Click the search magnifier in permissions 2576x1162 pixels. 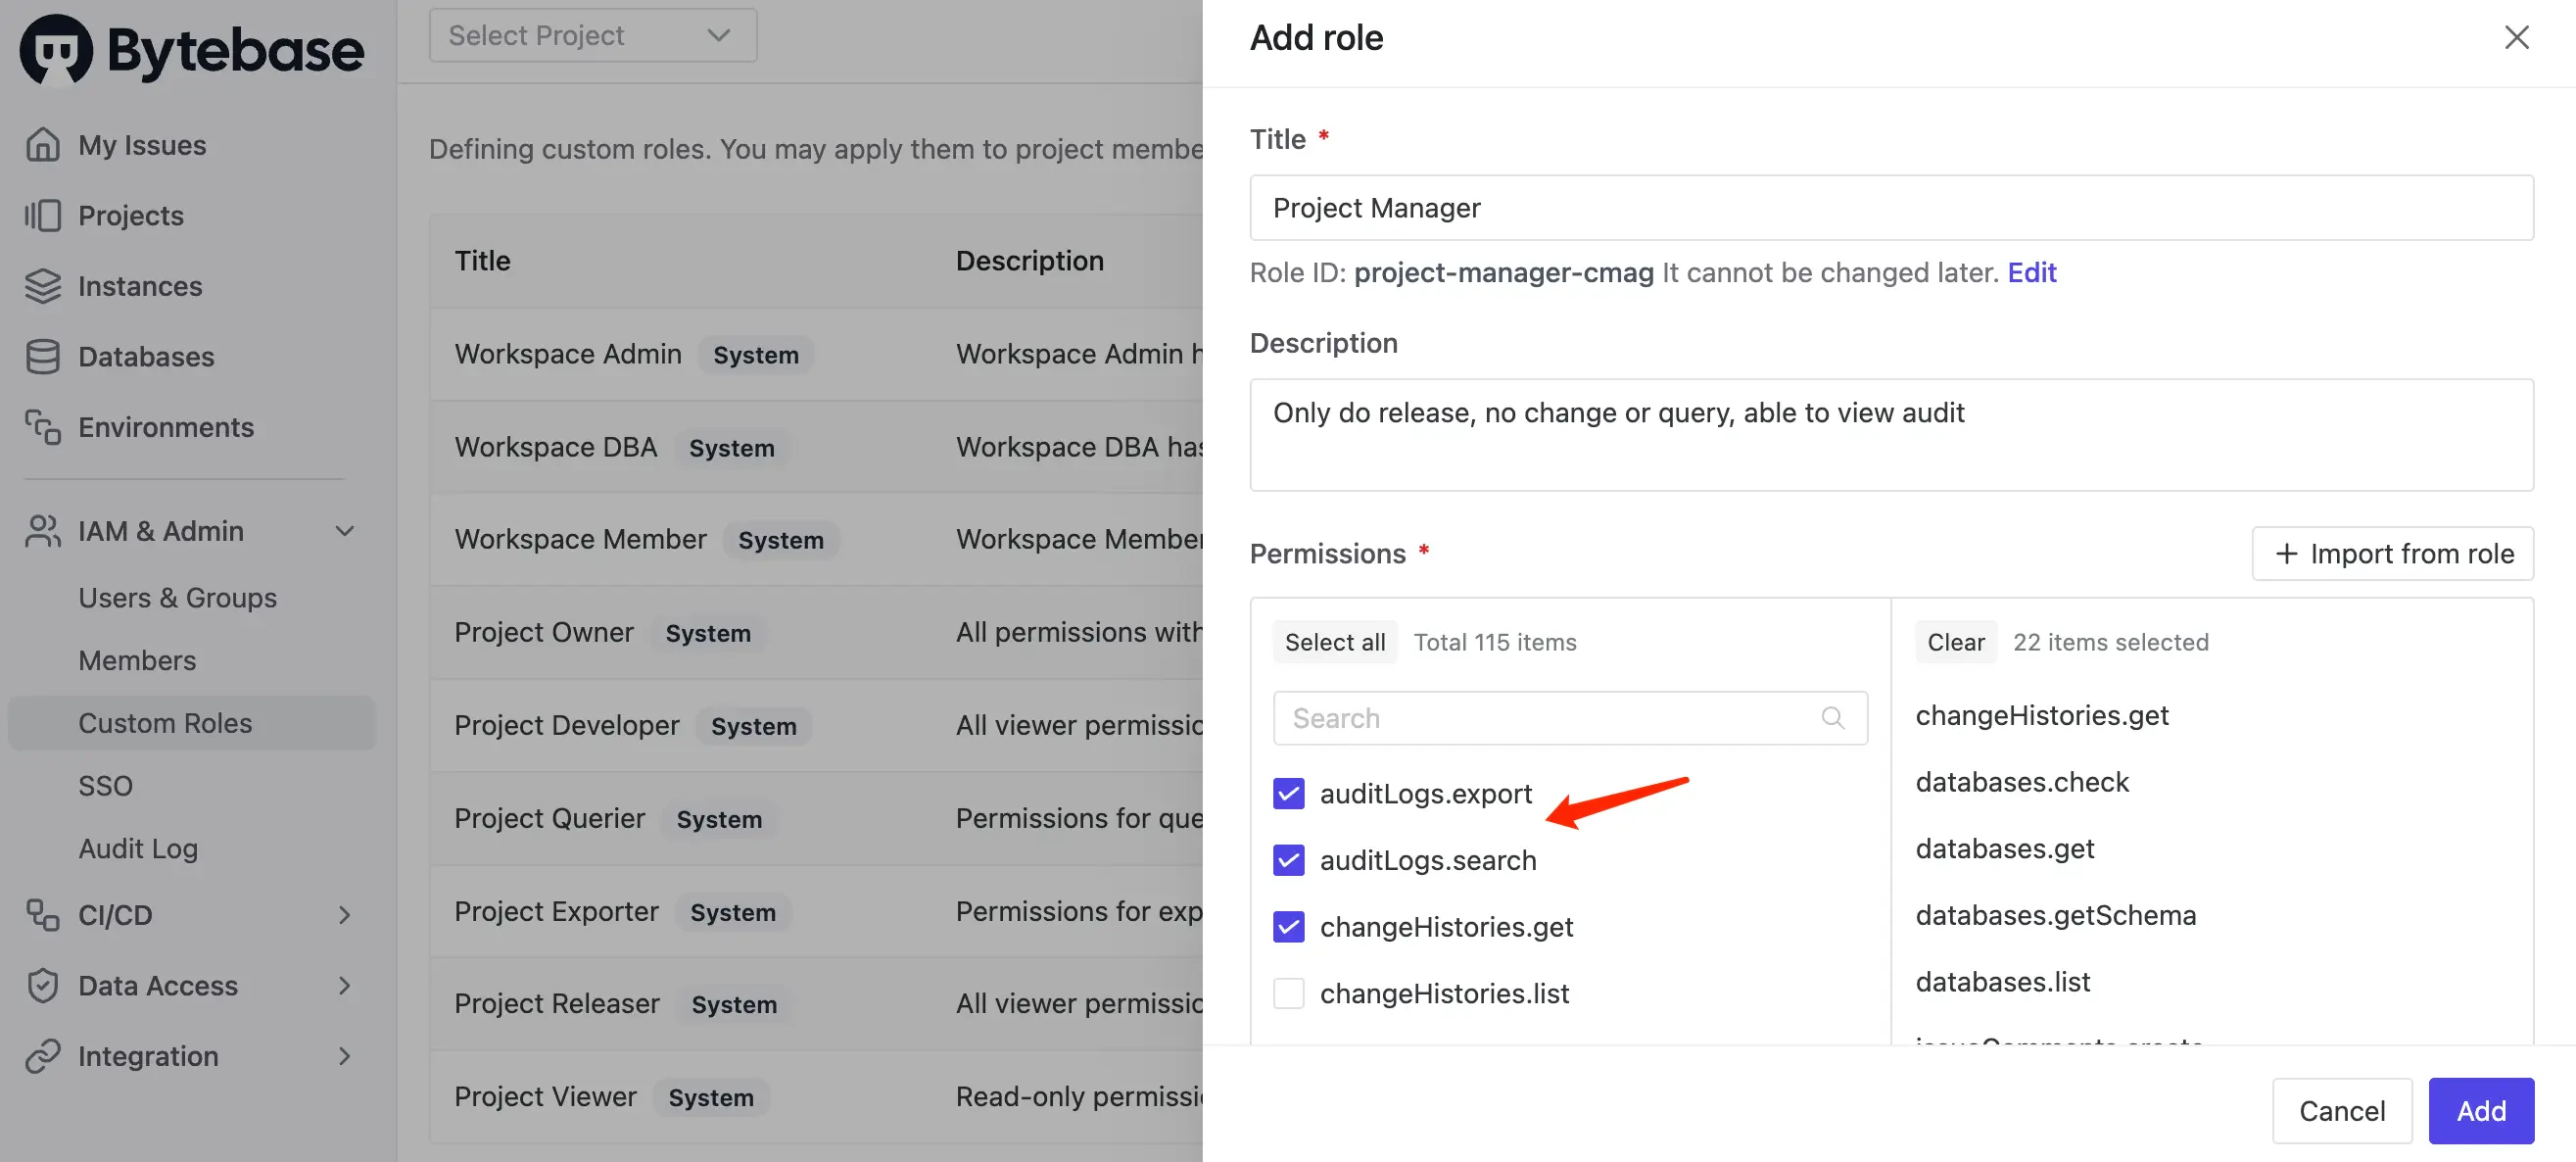pos(1832,718)
